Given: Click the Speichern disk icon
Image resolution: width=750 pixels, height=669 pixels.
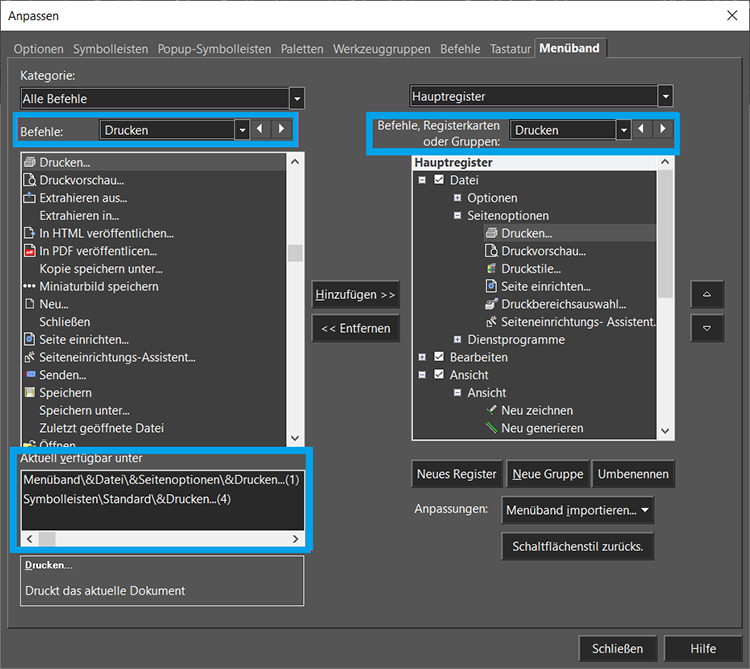Looking at the screenshot, I should (x=30, y=393).
